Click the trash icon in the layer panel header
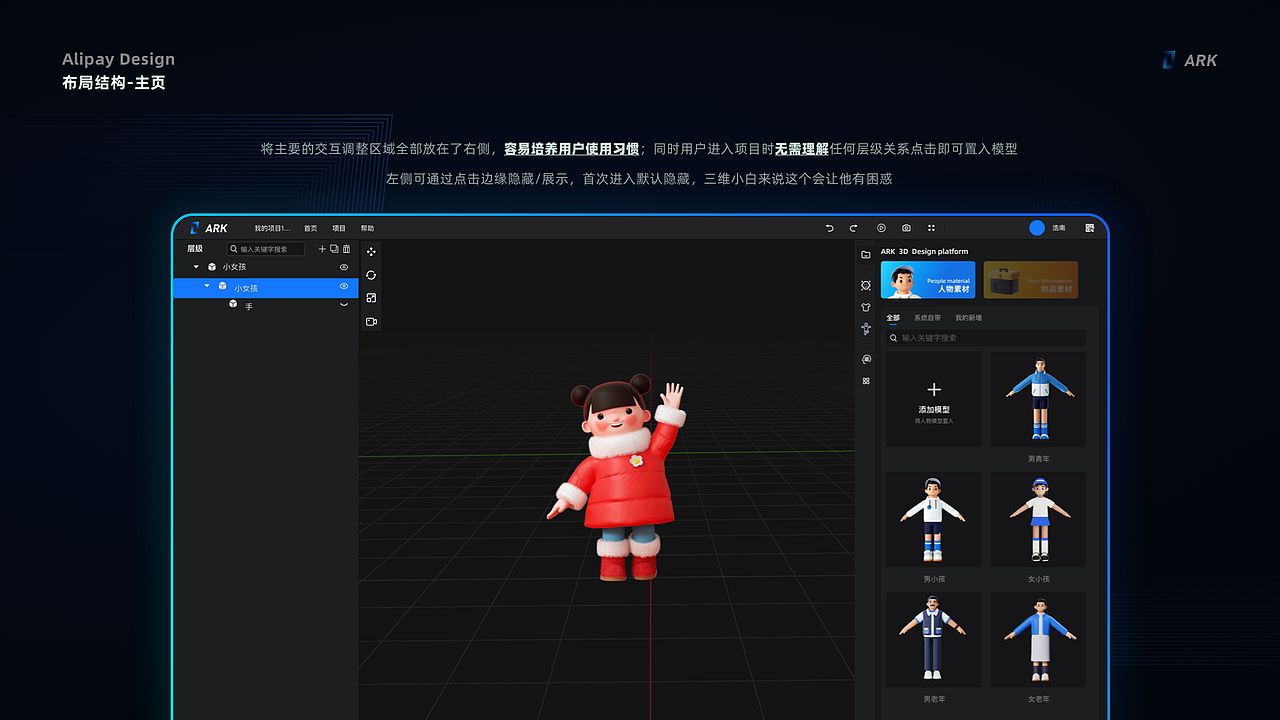The height and width of the screenshot is (720, 1280). click(x=346, y=249)
